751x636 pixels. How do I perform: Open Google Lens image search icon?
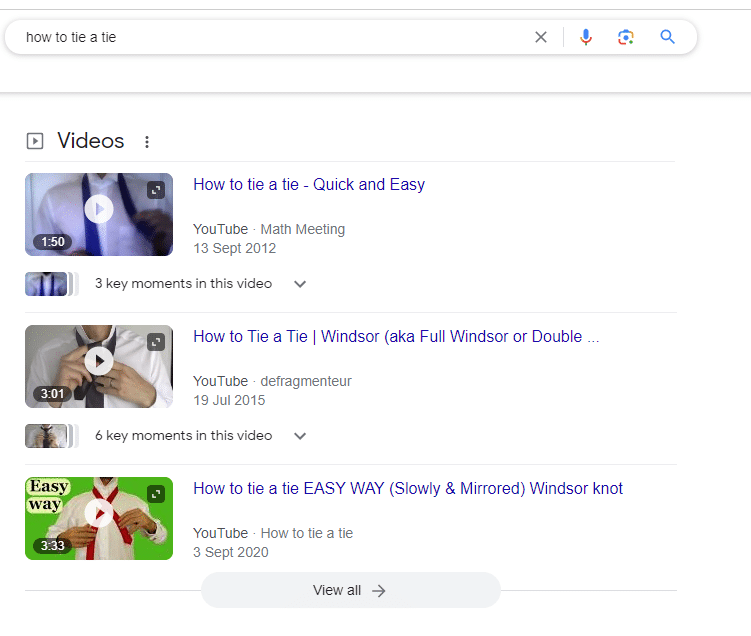click(626, 37)
